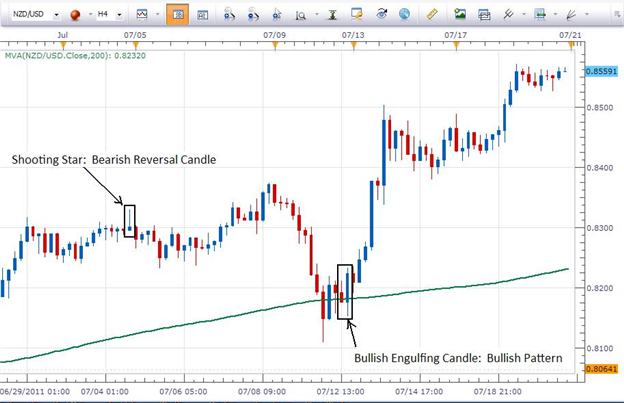The height and width of the screenshot is (403, 624).
Task: Click the 07/13 orange date marker
Action: (353, 45)
